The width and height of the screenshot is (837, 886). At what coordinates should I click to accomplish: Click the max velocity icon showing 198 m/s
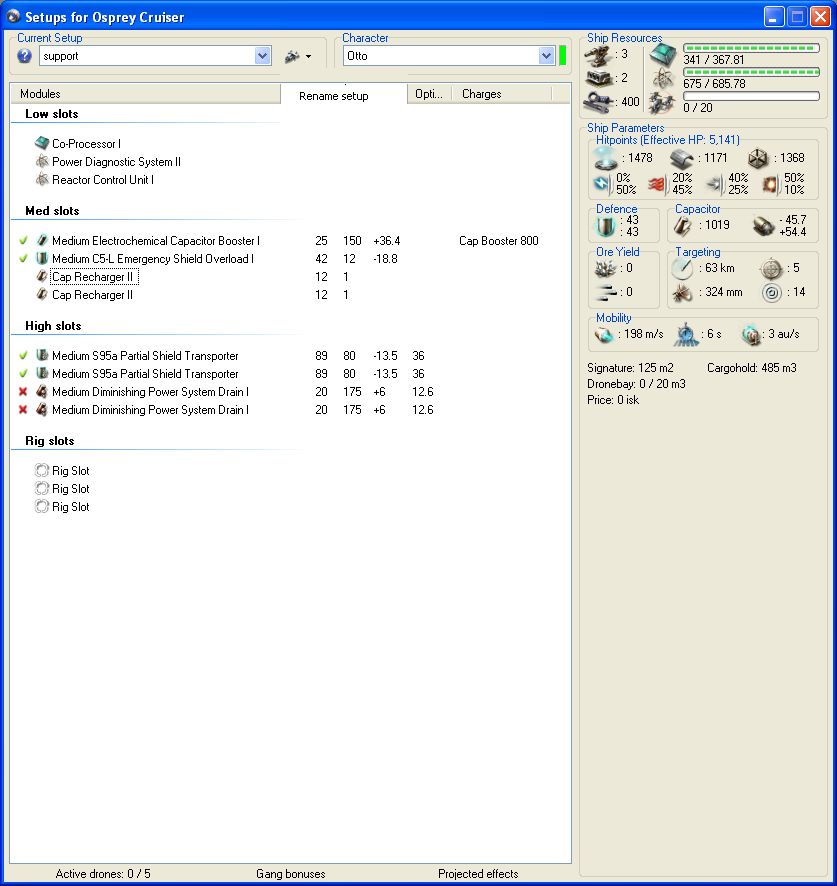click(604, 335)
